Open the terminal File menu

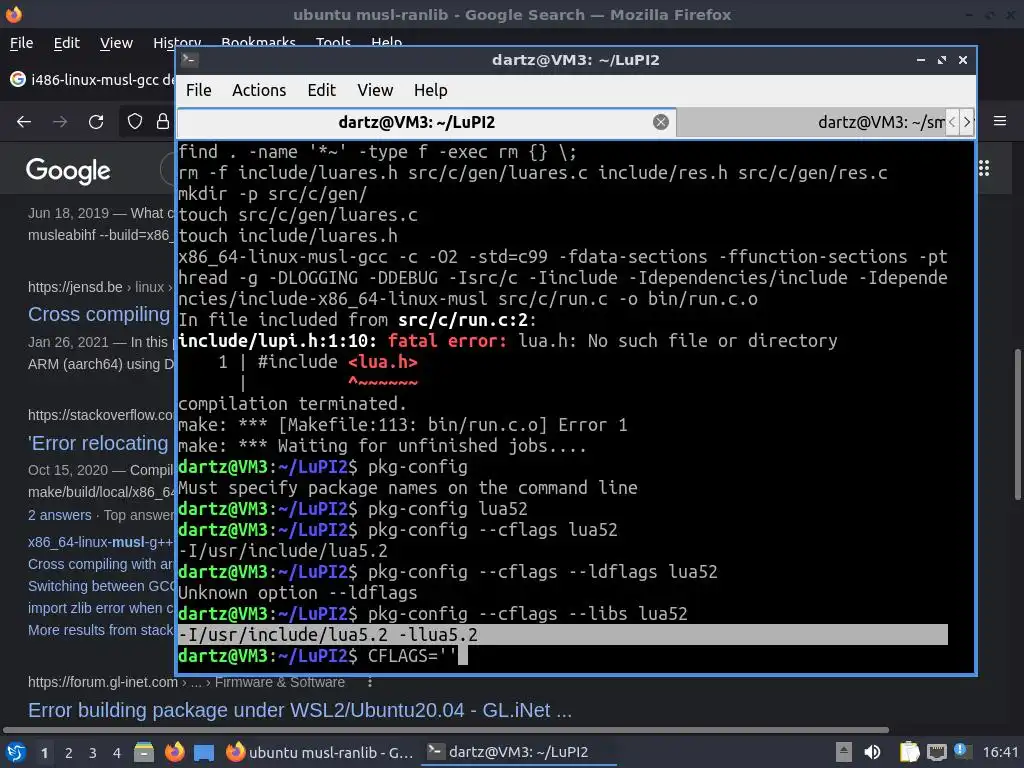pyautogui.click(x=199, y=90)
